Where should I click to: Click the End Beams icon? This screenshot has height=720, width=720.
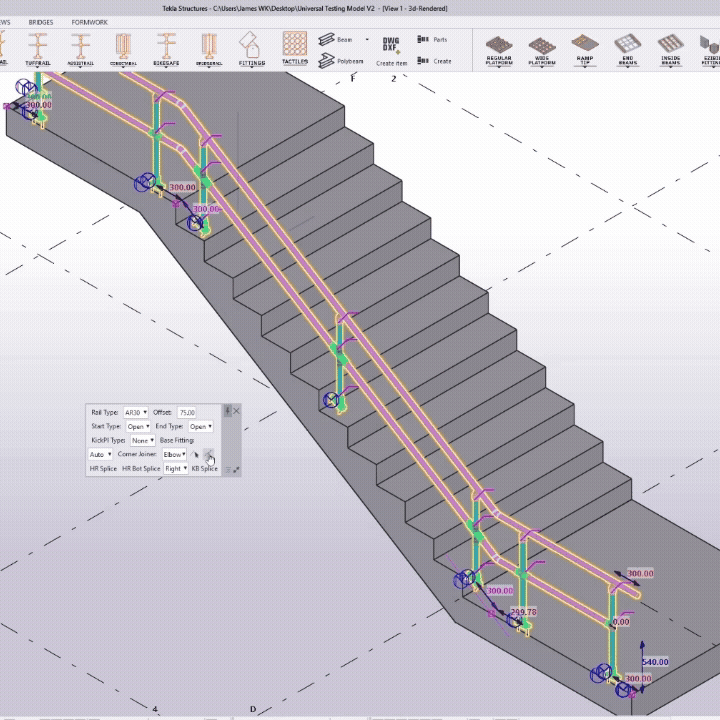pyautogui.click(x=627, y=47)
